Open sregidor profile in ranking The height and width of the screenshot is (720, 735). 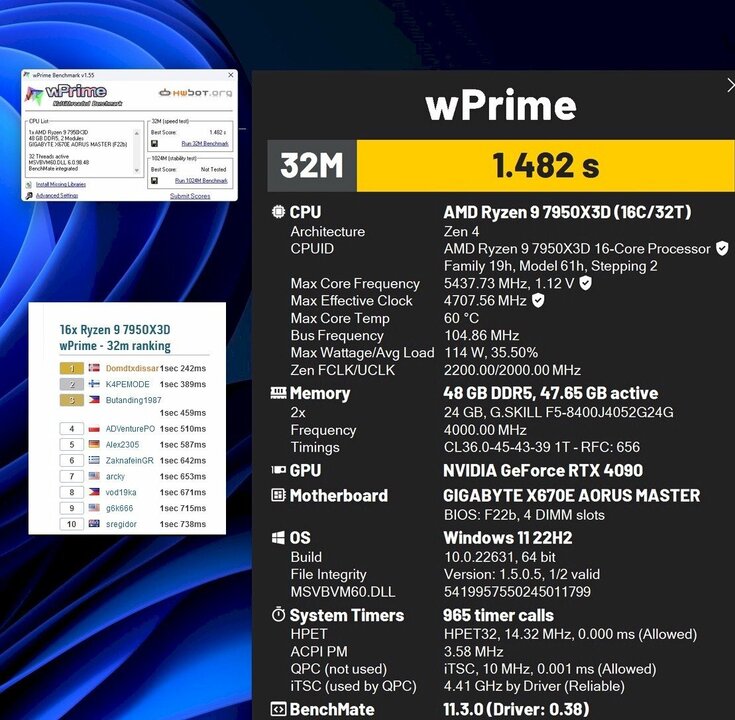tap(121, 524)
